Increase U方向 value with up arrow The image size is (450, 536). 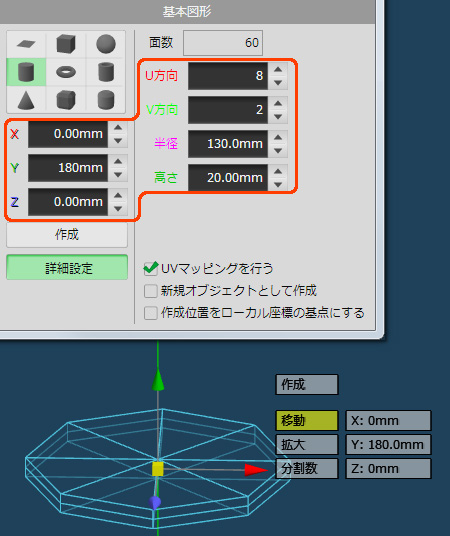coord(278,69)
